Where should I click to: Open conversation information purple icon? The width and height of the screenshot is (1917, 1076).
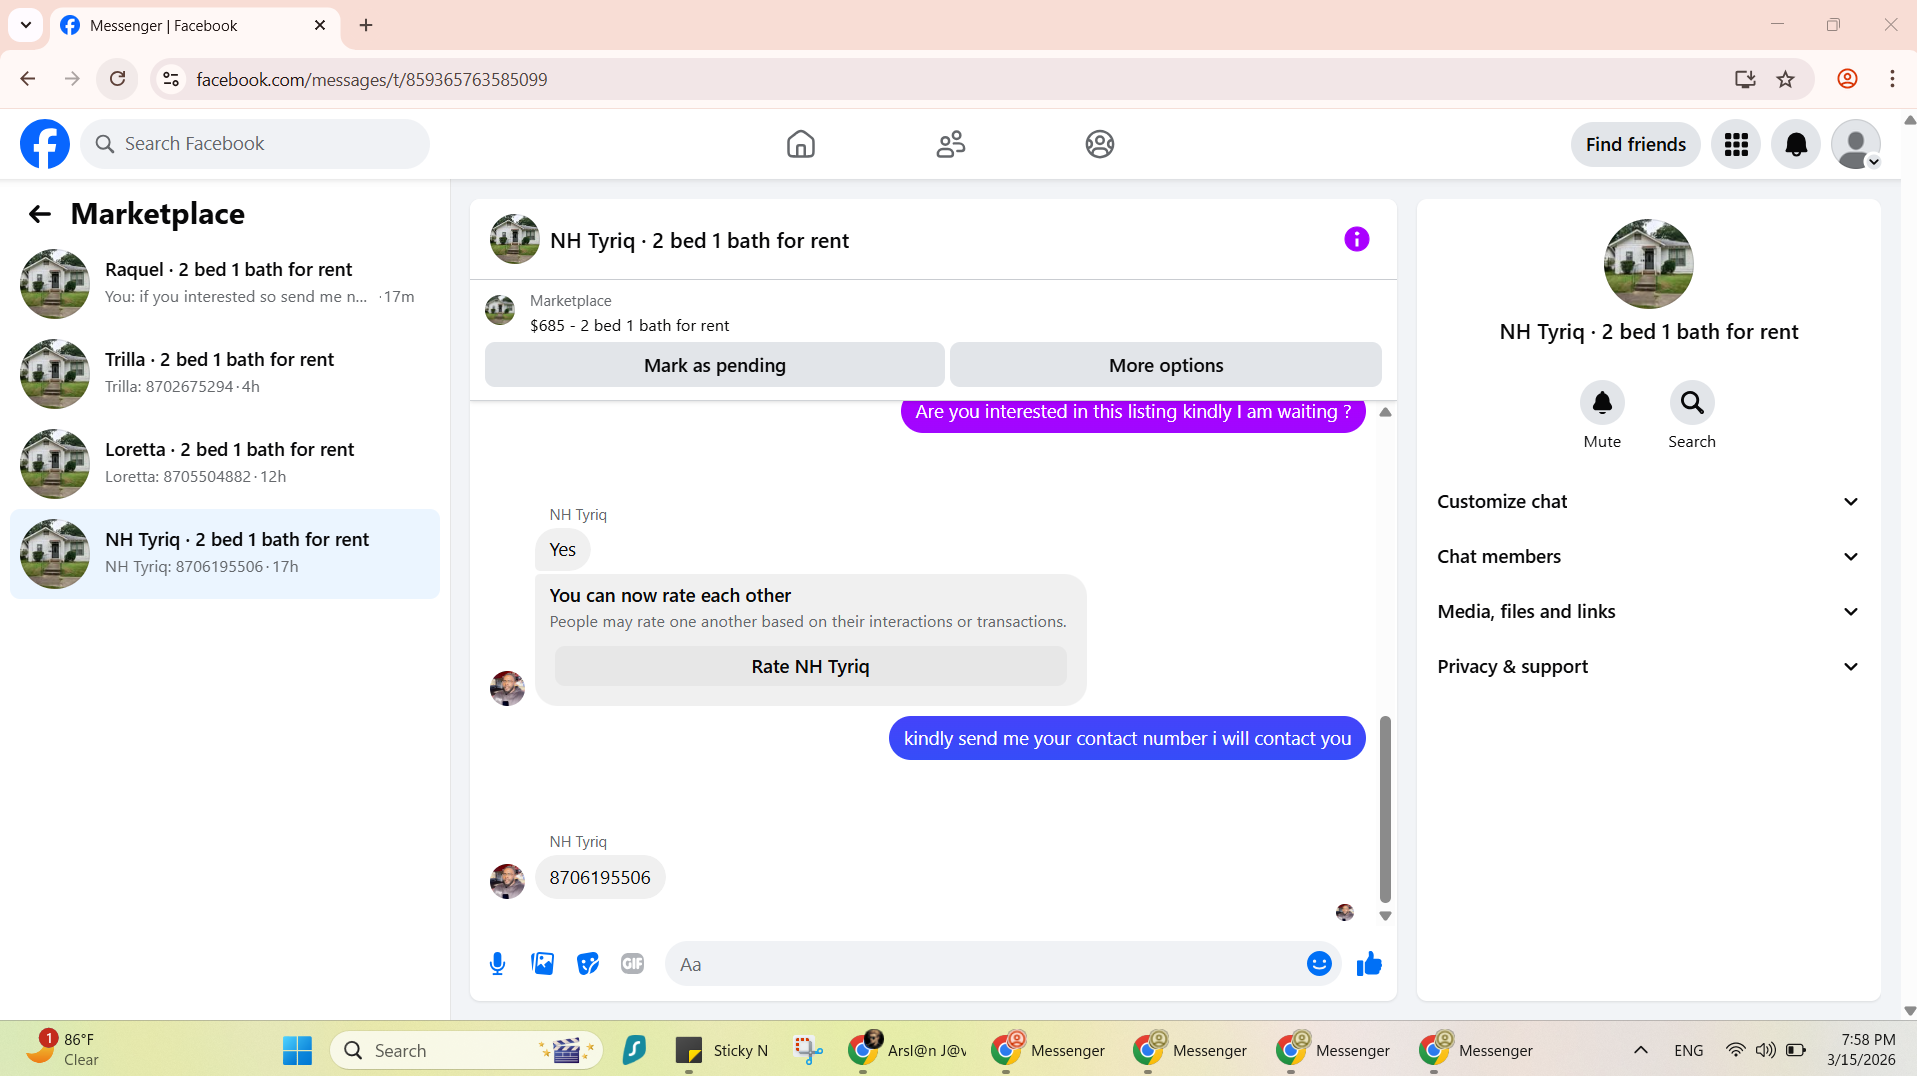1356,239
